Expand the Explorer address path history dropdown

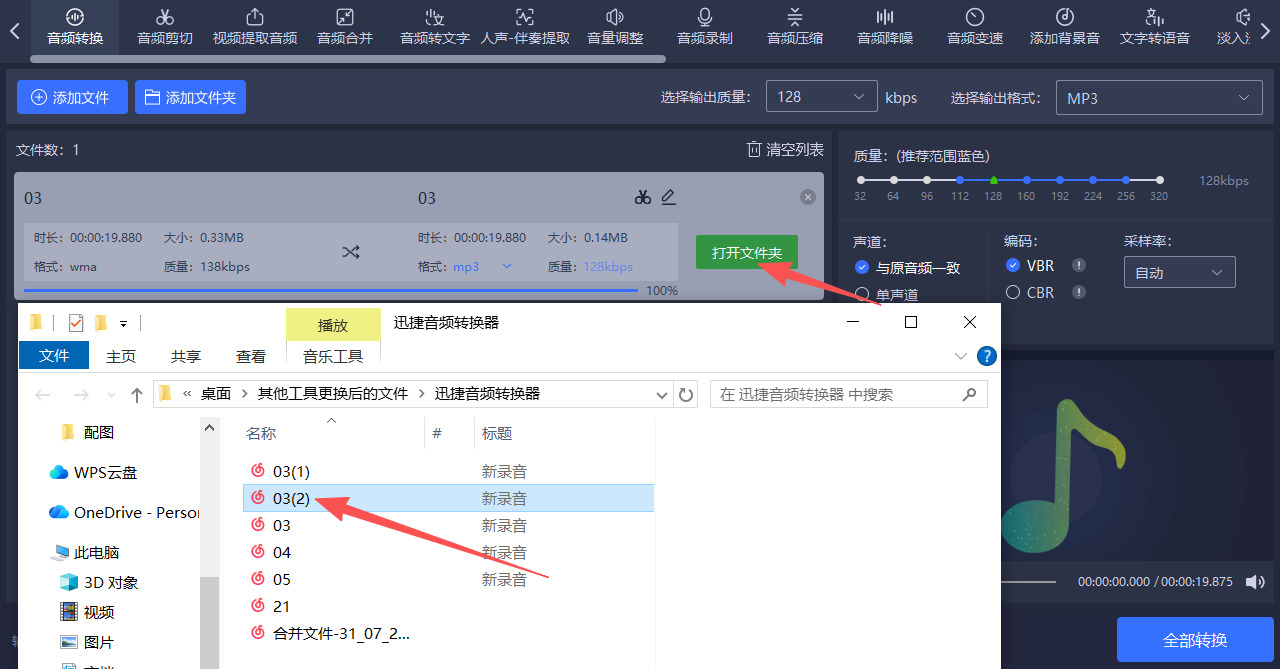point(660,395)
